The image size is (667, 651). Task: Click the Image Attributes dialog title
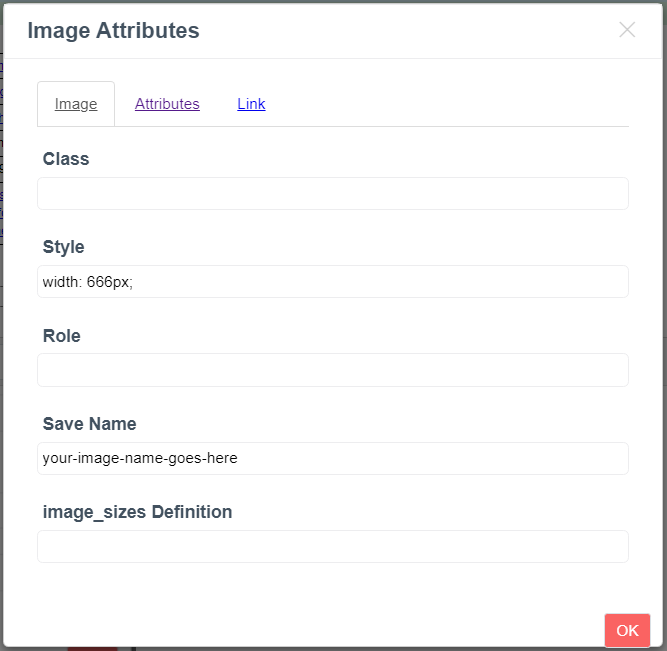[113, 31]
